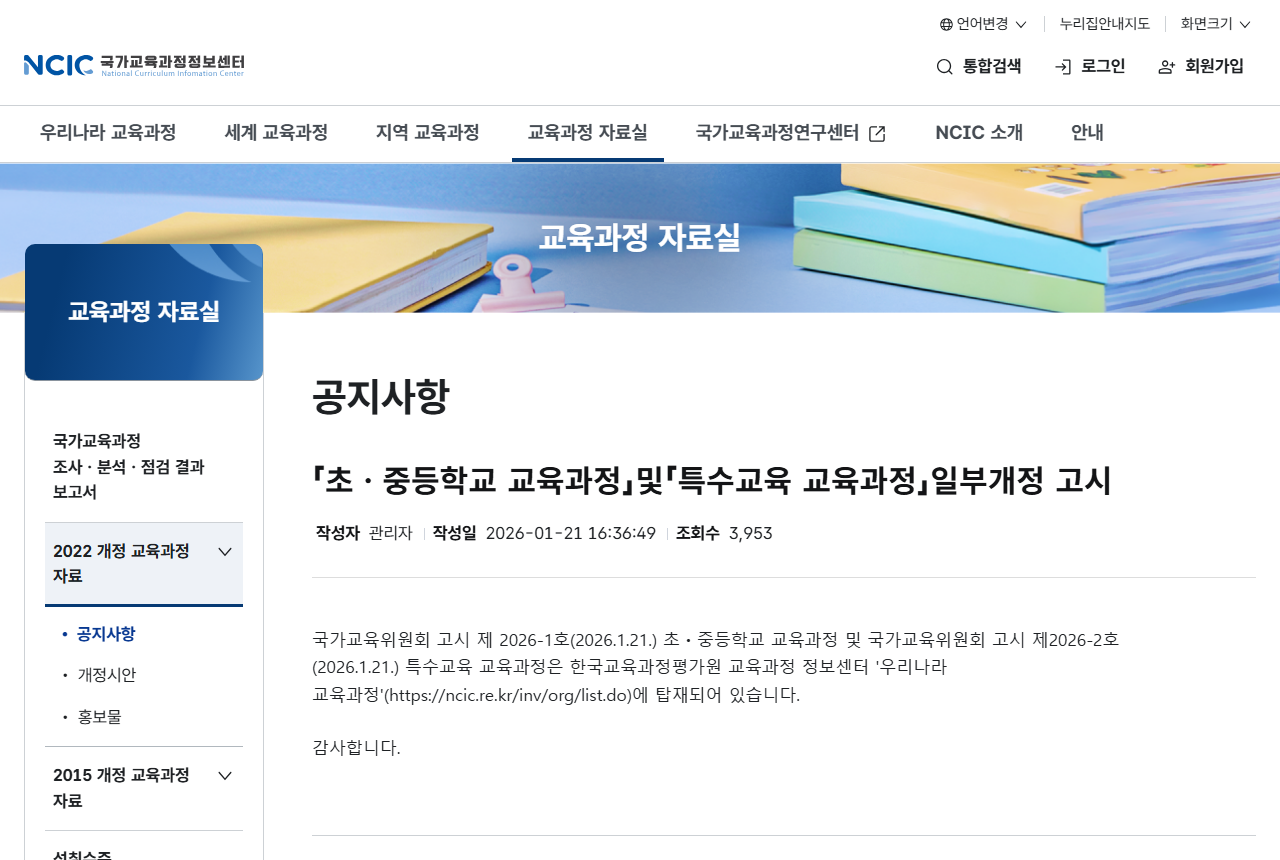This screenshot has width=1280, height=860.
Task: Click the login arrow icon
Action: [x=1063, y=67]
